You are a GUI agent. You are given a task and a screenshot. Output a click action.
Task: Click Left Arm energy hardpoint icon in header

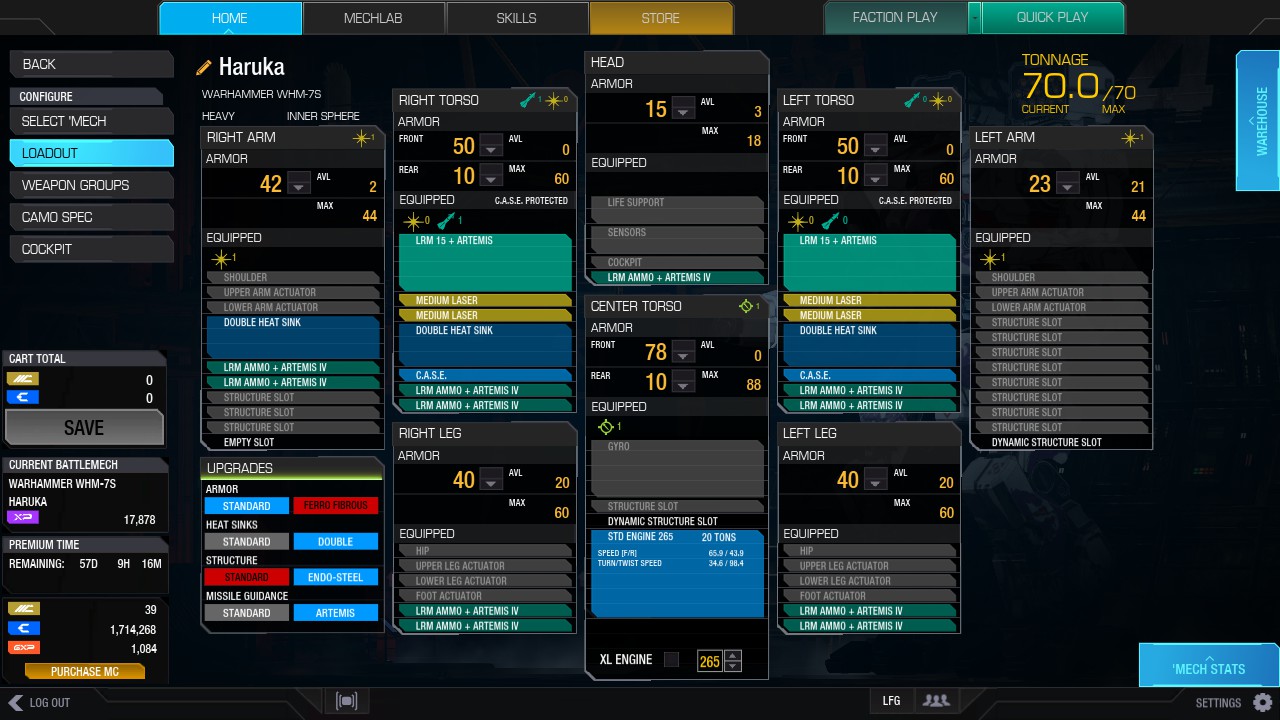1129,138
